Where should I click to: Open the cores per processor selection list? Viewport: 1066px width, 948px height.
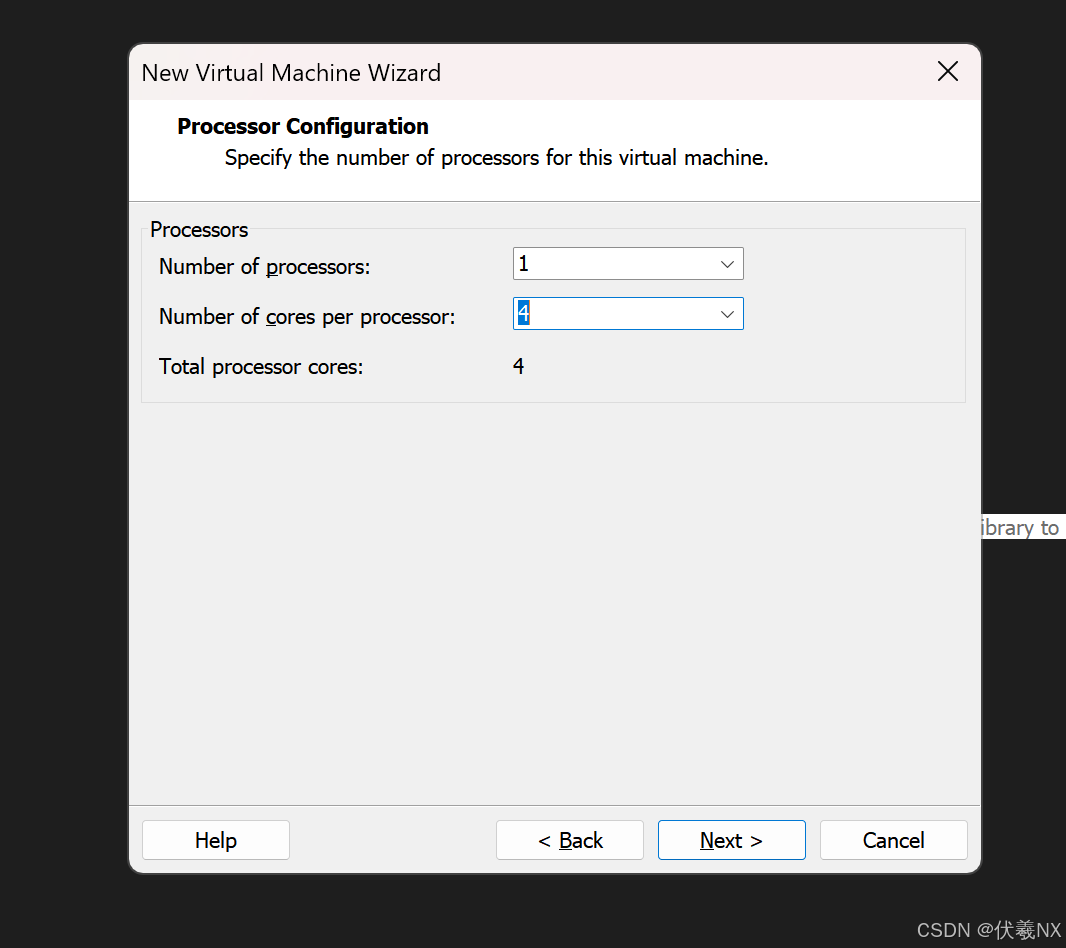[x=727, y=313]
